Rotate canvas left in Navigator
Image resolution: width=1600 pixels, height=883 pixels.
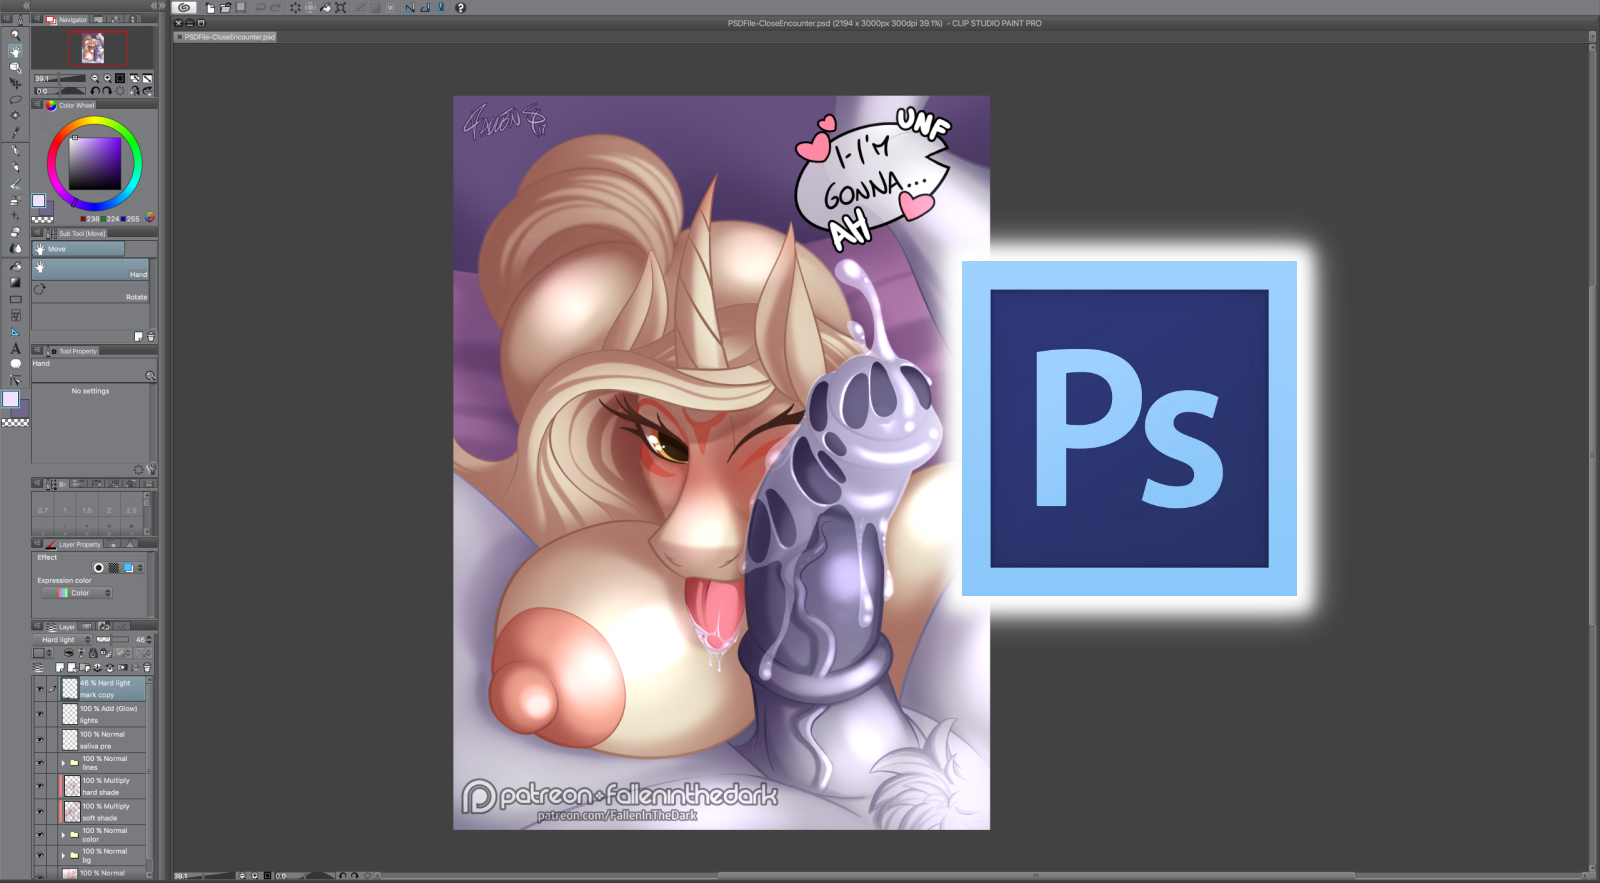tap(95, 91)
